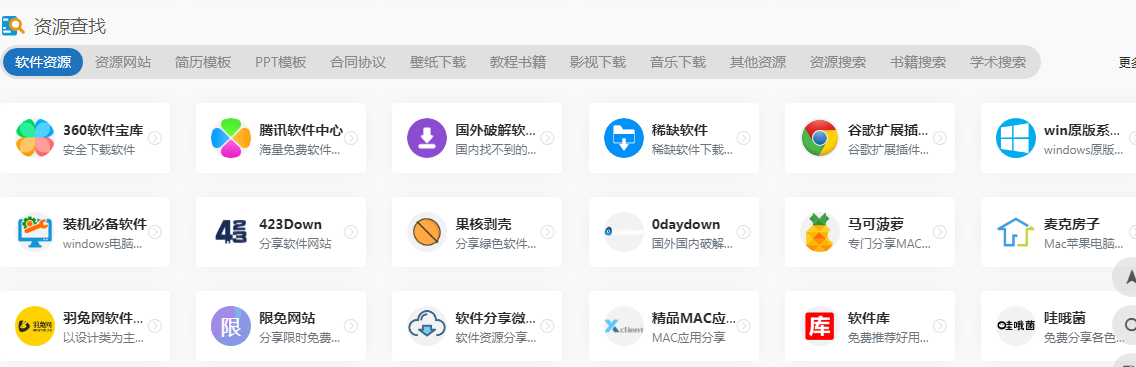This screenshot has width=1136, height=367.
Task: Click the 更多 link at right
Action: point(1127,63)
